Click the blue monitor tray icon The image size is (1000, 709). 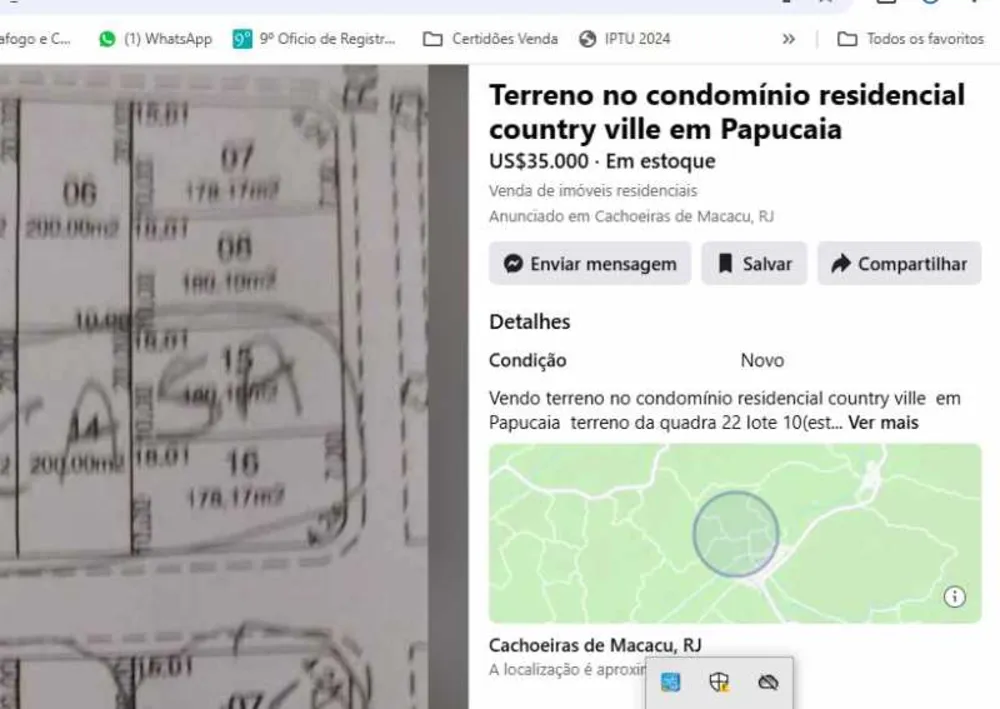[670, 682]
